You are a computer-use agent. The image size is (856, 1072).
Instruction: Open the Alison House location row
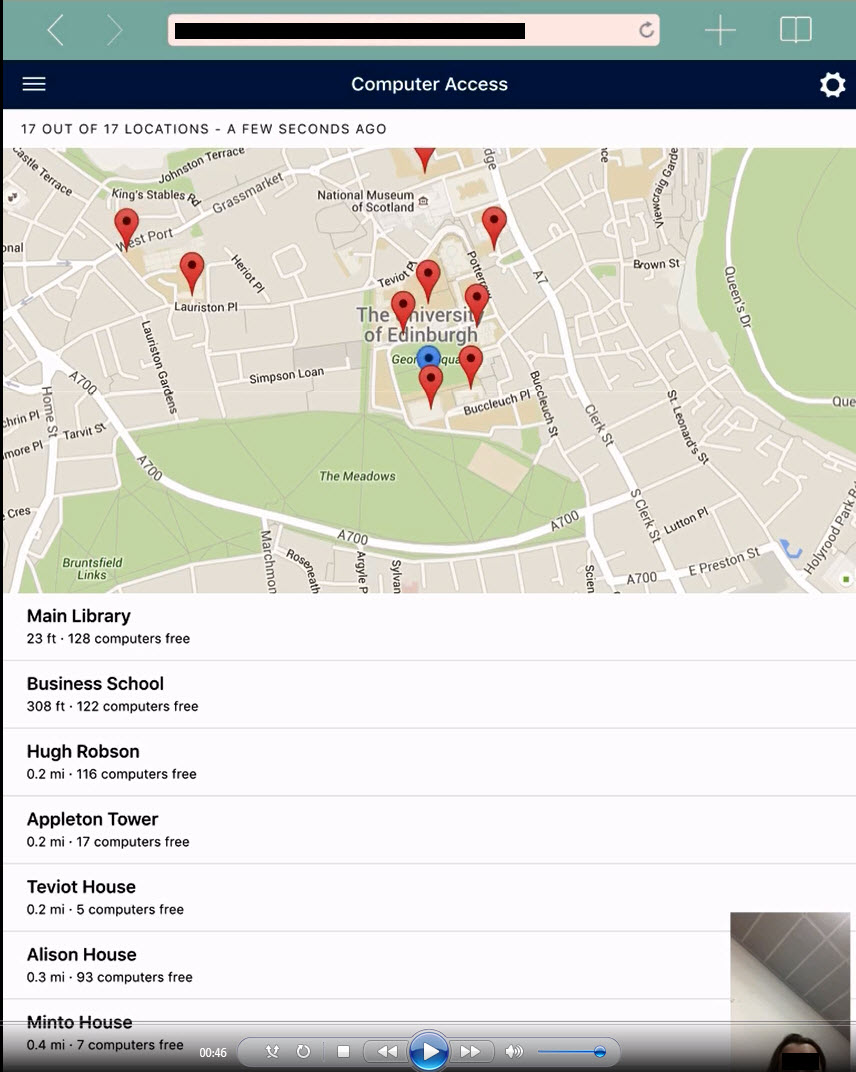point(429,965)
